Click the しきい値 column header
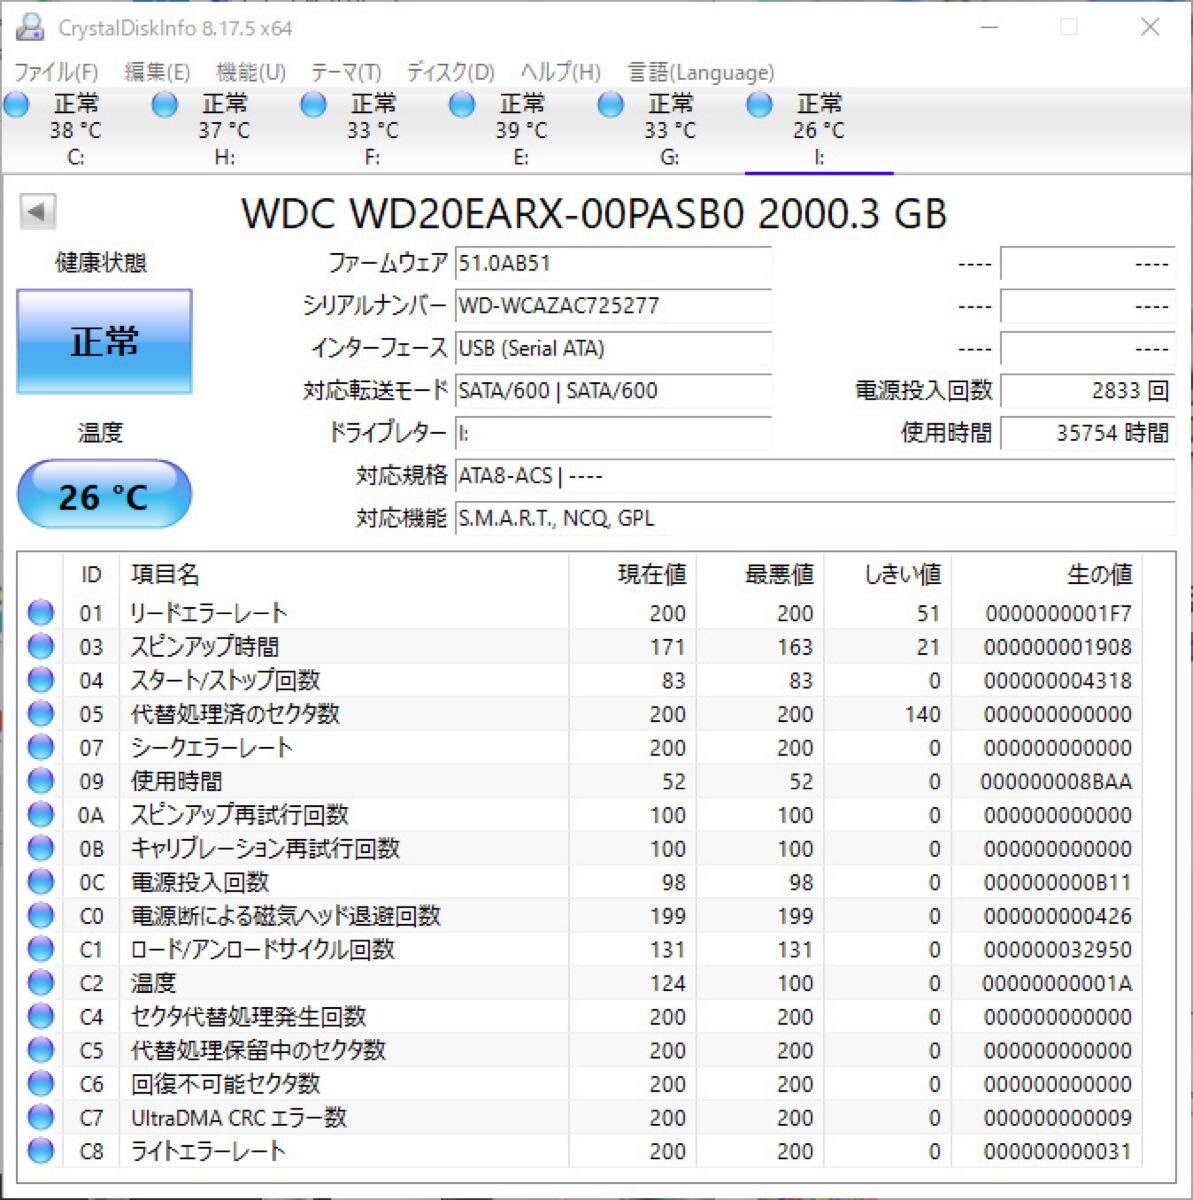Image resolution: width=1193 pixels, height=1200 pixels. 902,575
